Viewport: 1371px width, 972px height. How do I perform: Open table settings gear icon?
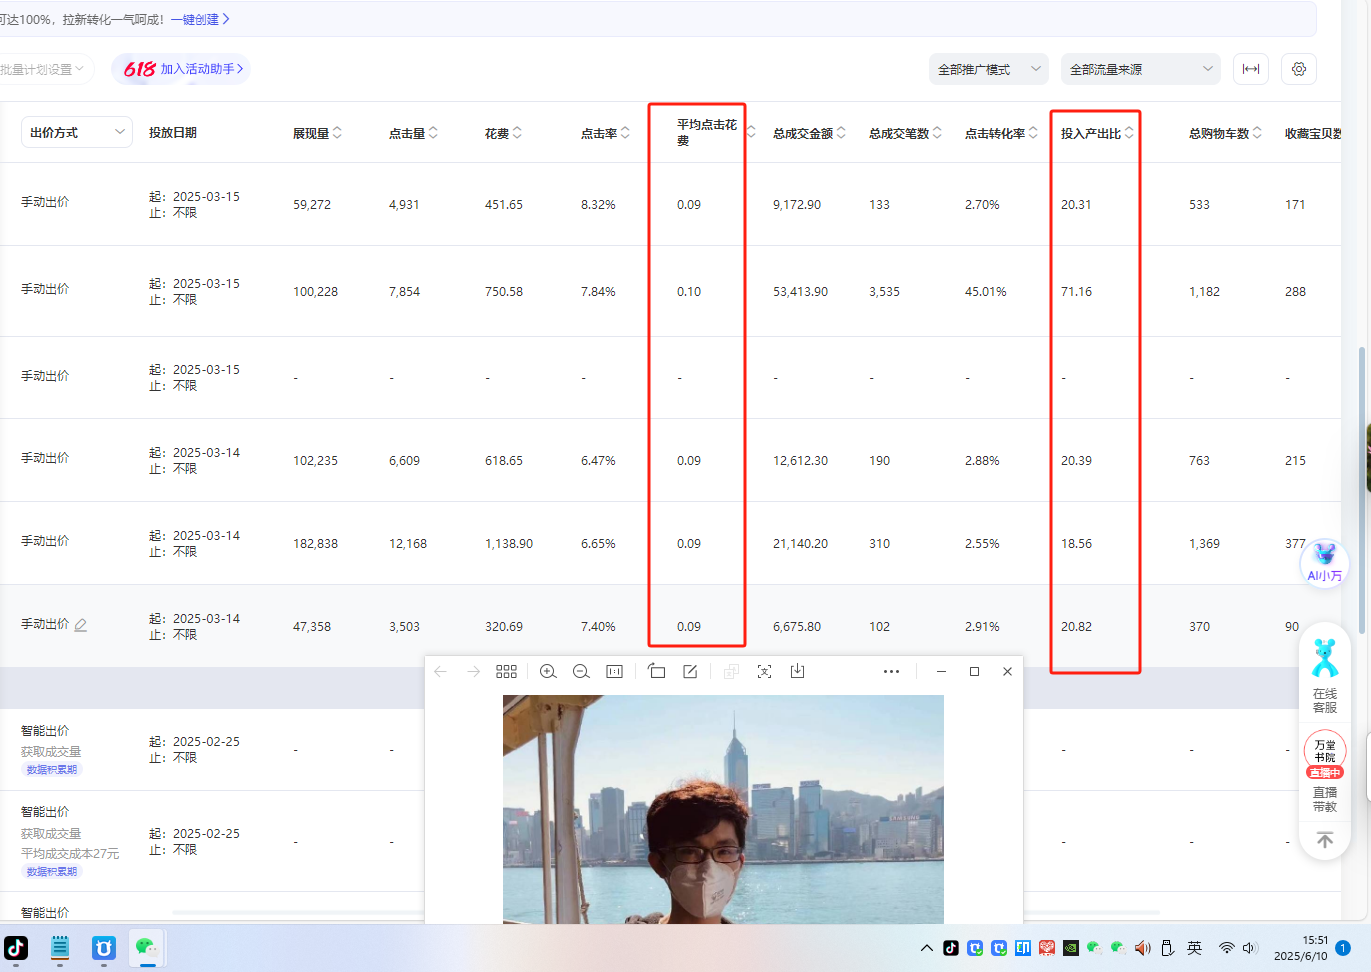pyautogui.click(x=1299, y=69)
